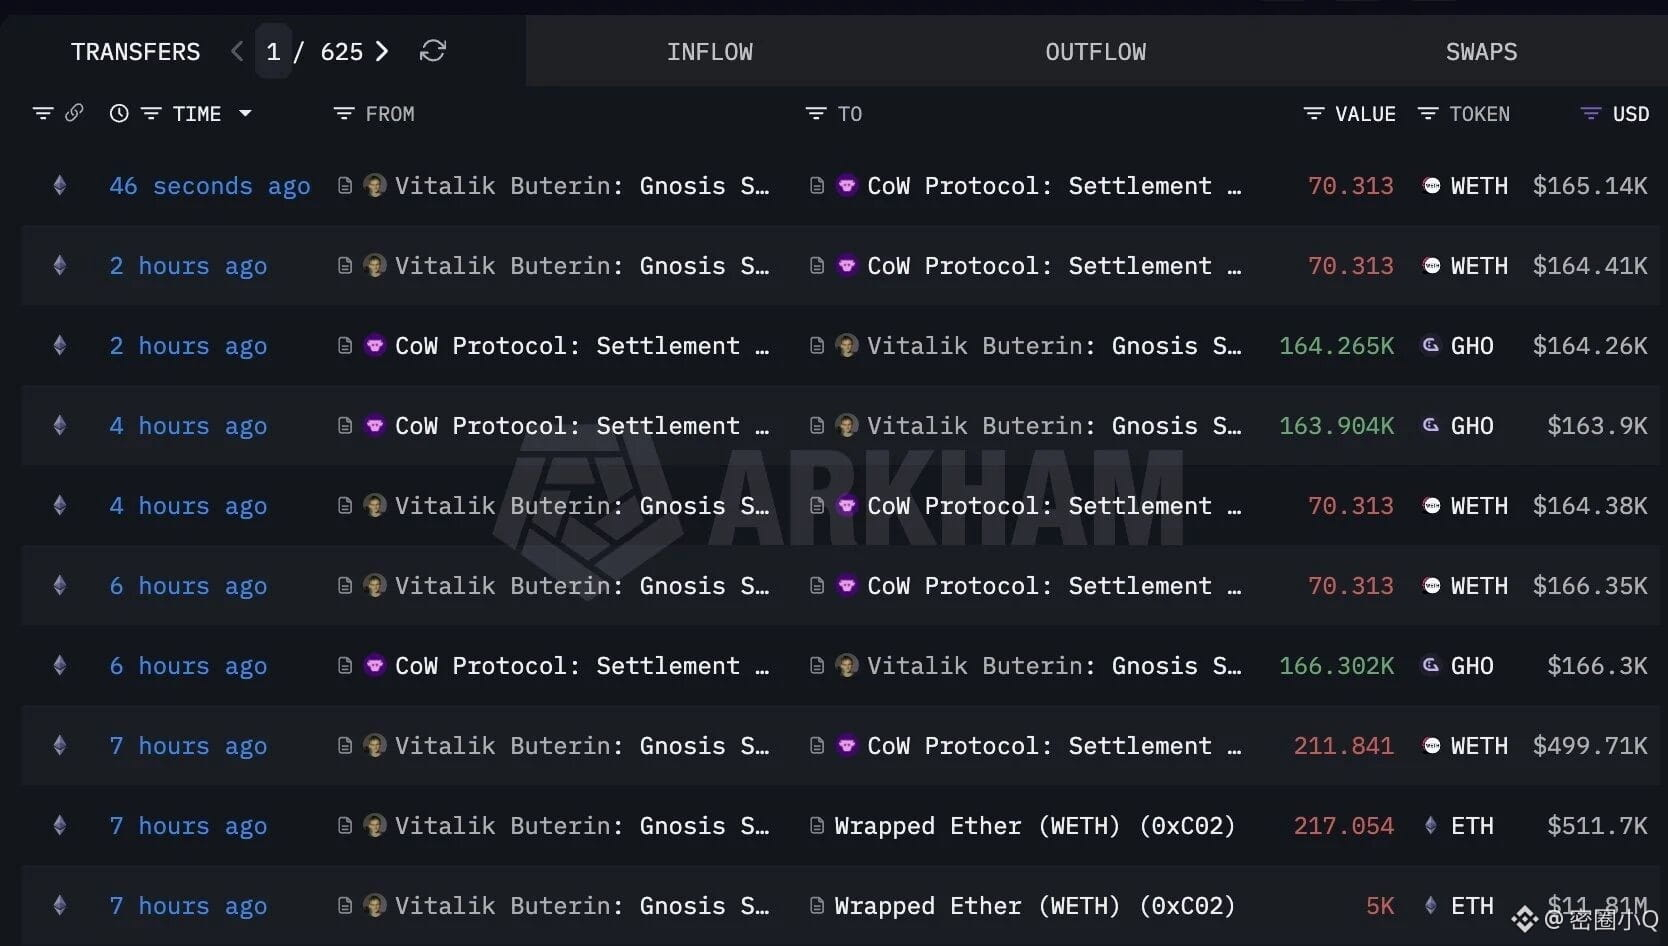Open the transfer from 46 seconds ago
This screenshot has height=946, width=1668.
(209, 185)
